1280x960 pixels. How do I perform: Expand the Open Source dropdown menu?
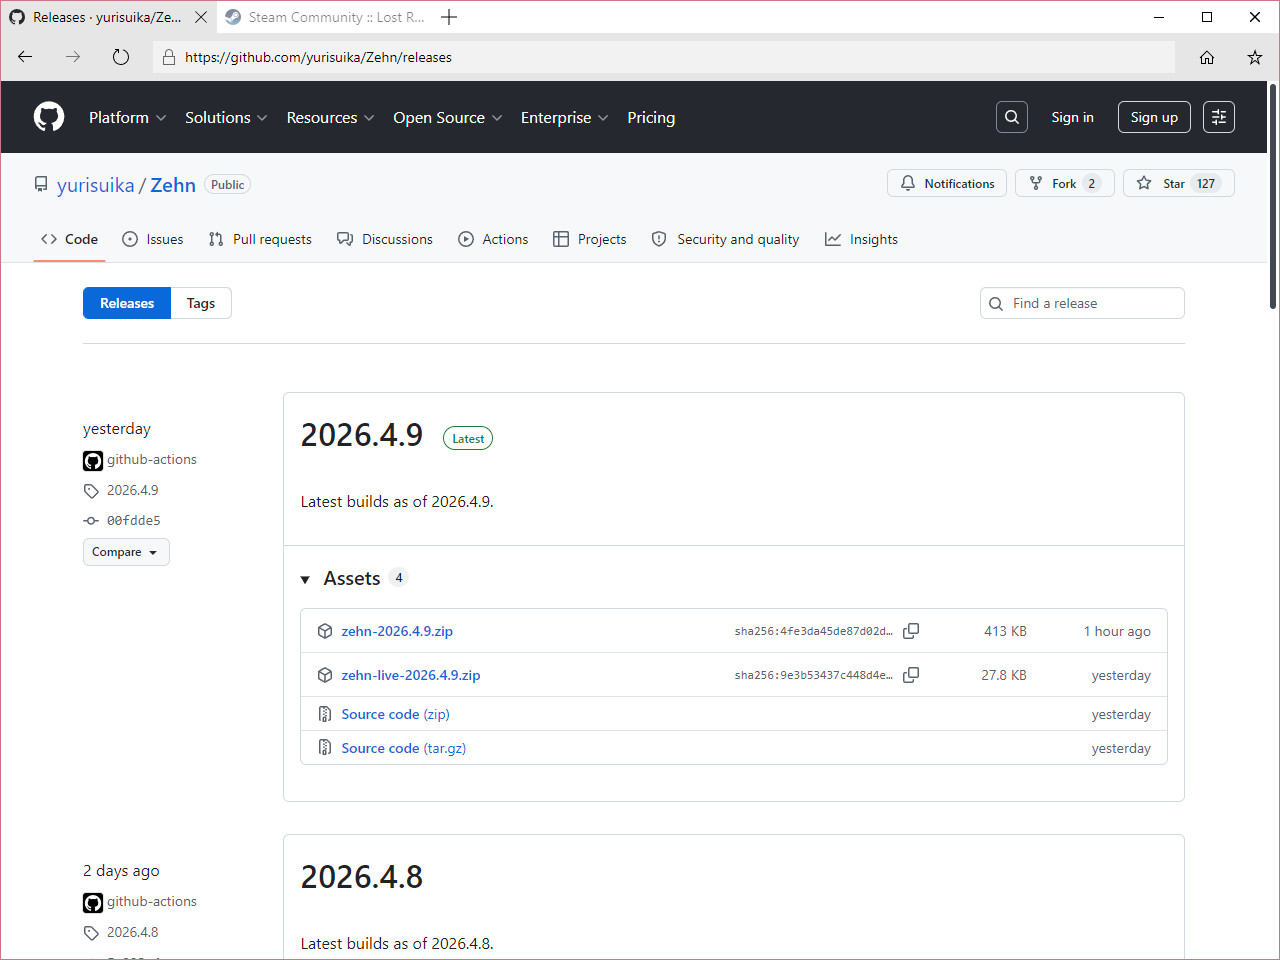[447, 117]
